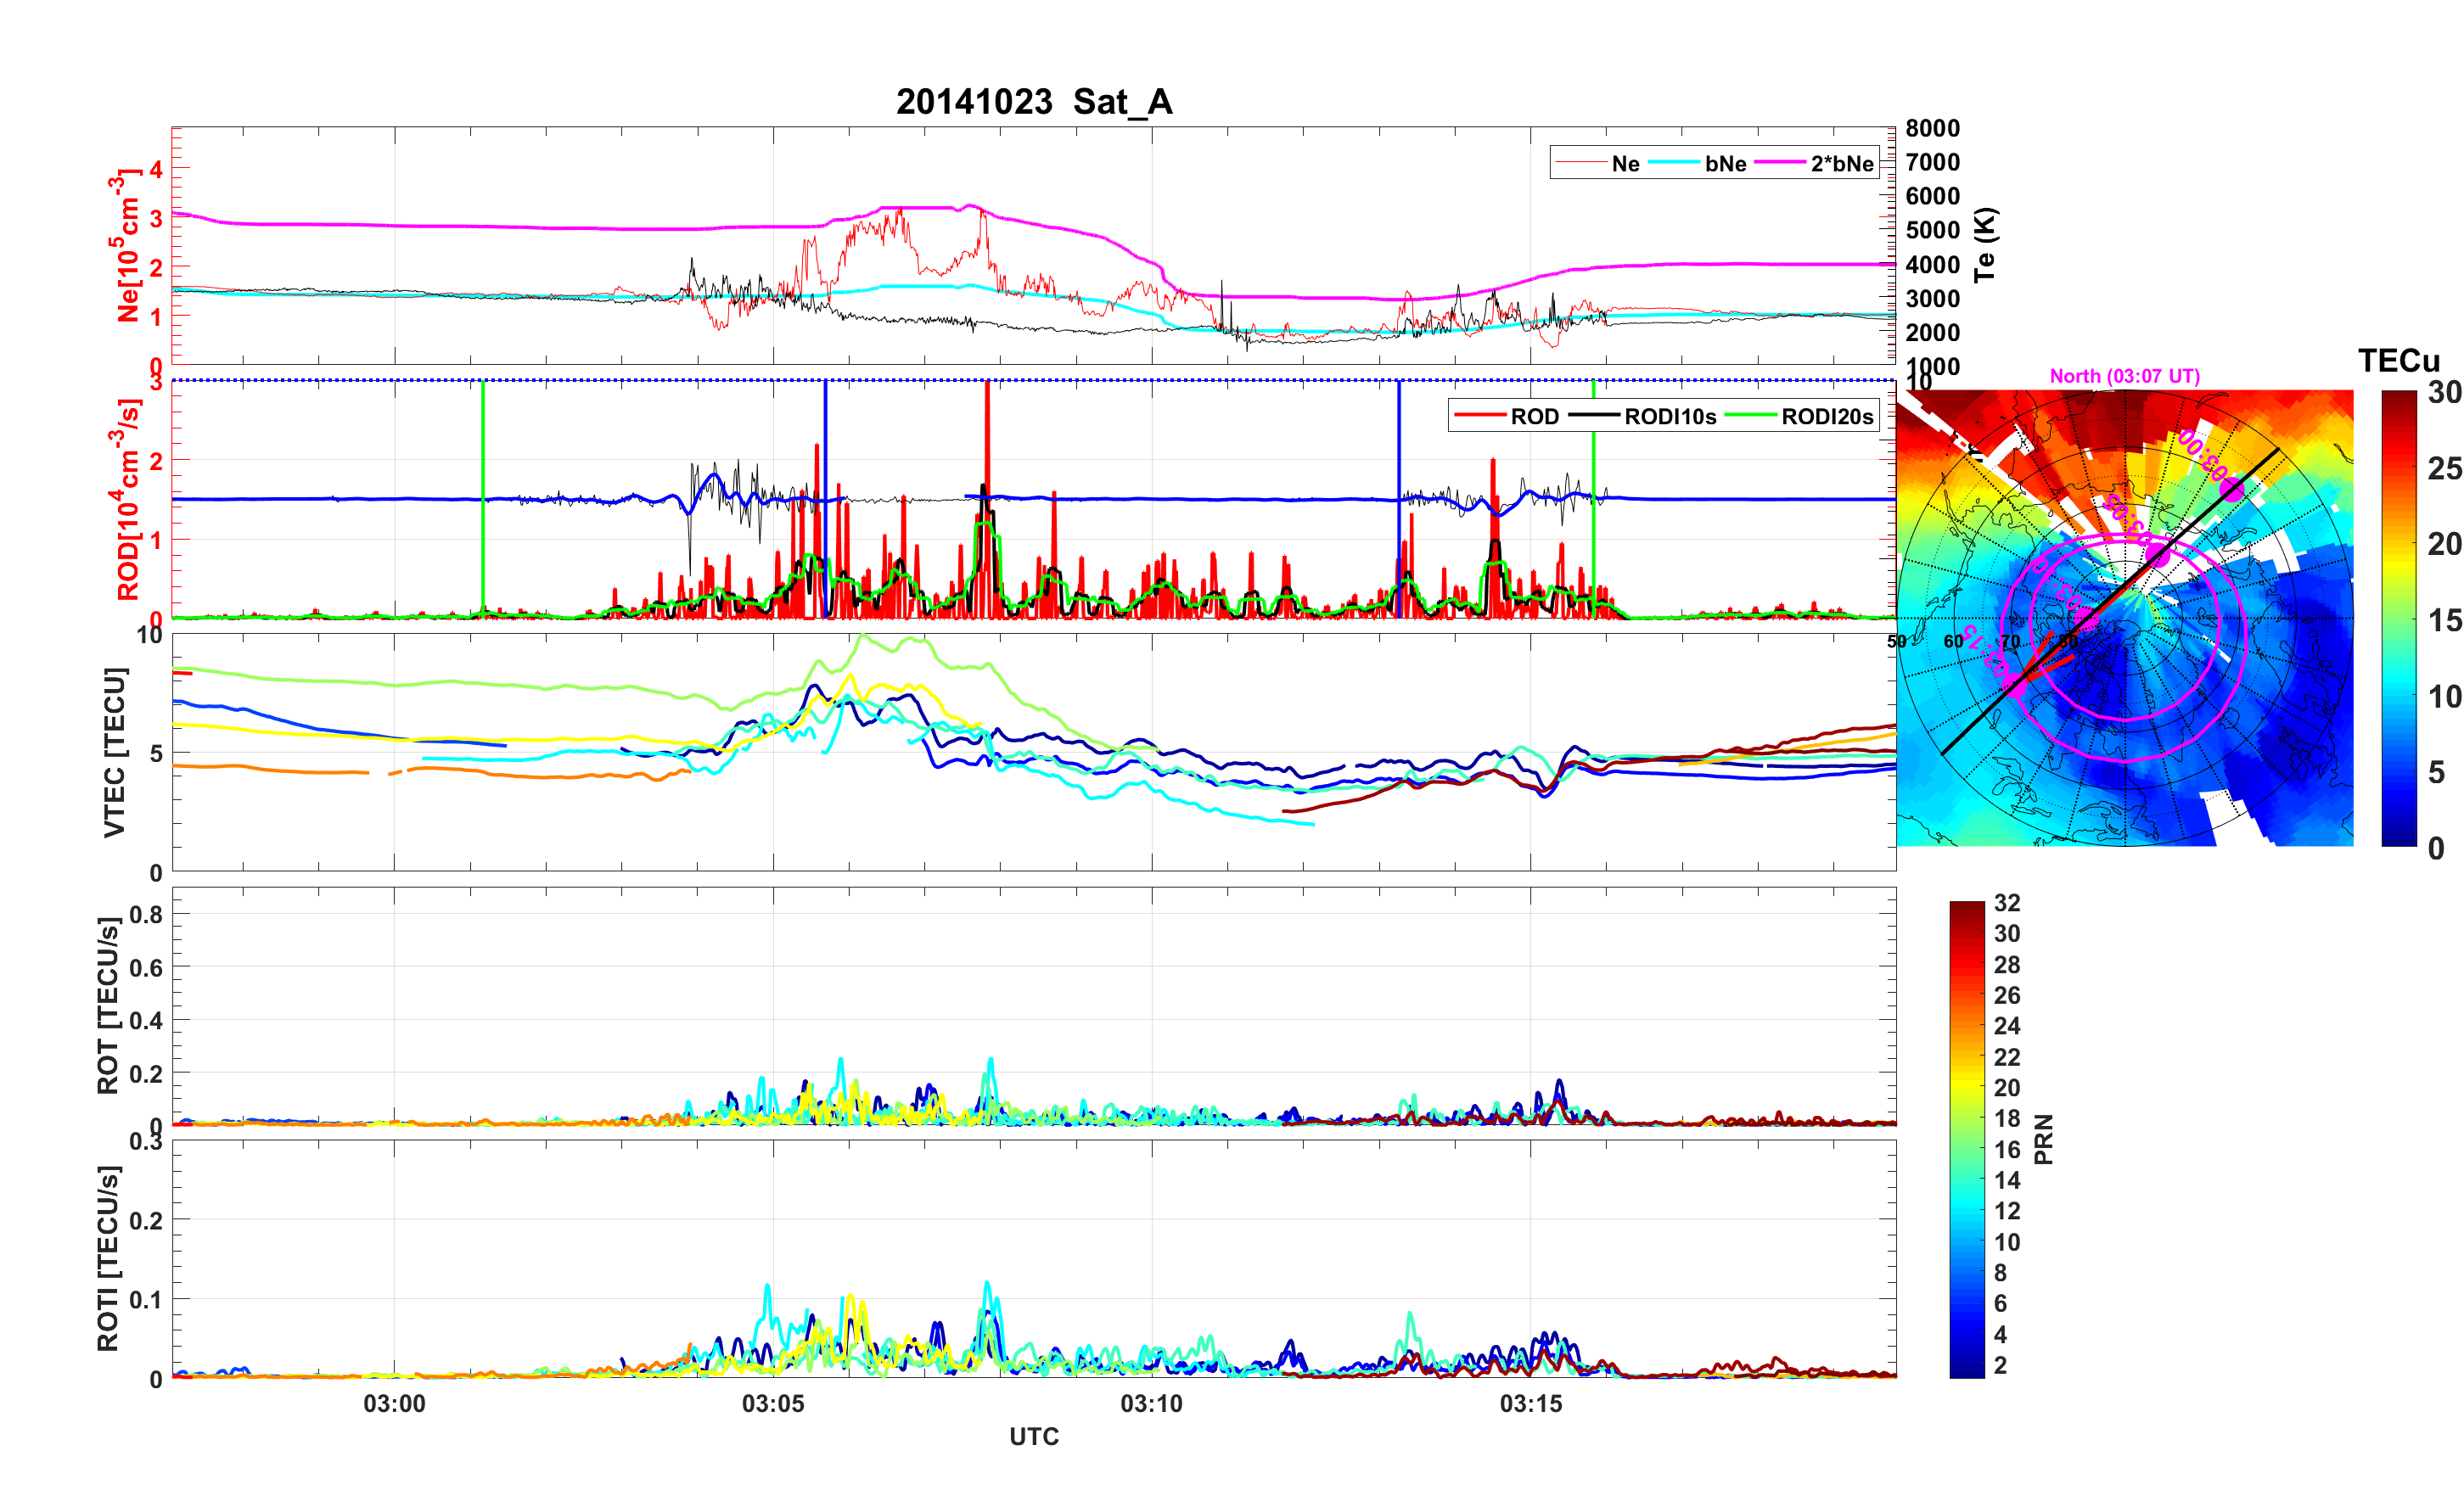
Task: Click the 03:15 time tick label
Action: pyautogui.click(x=1530, y=1404)
